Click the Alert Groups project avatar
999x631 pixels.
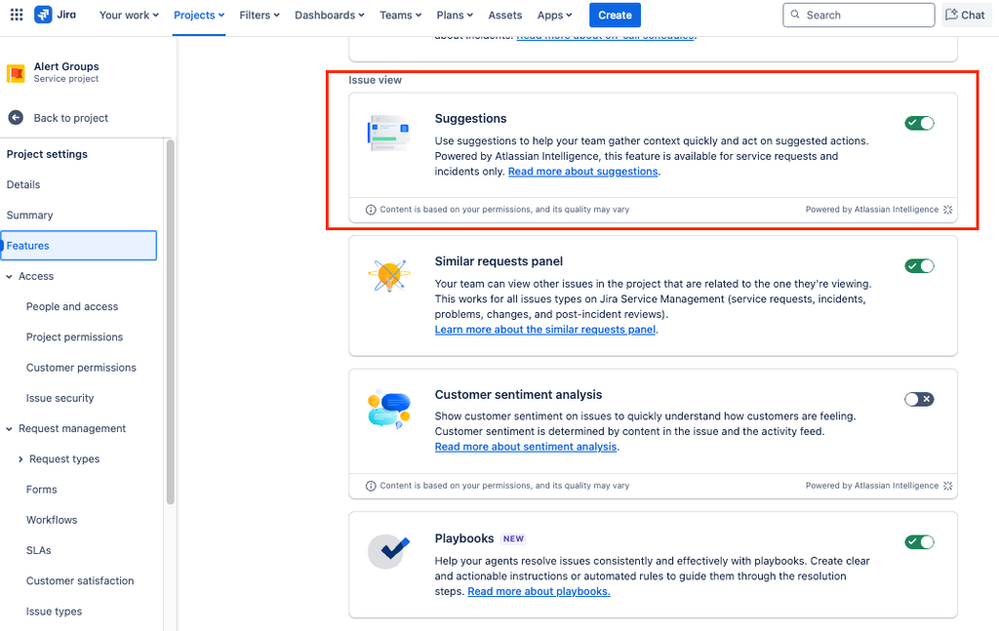tap(16, 73)
